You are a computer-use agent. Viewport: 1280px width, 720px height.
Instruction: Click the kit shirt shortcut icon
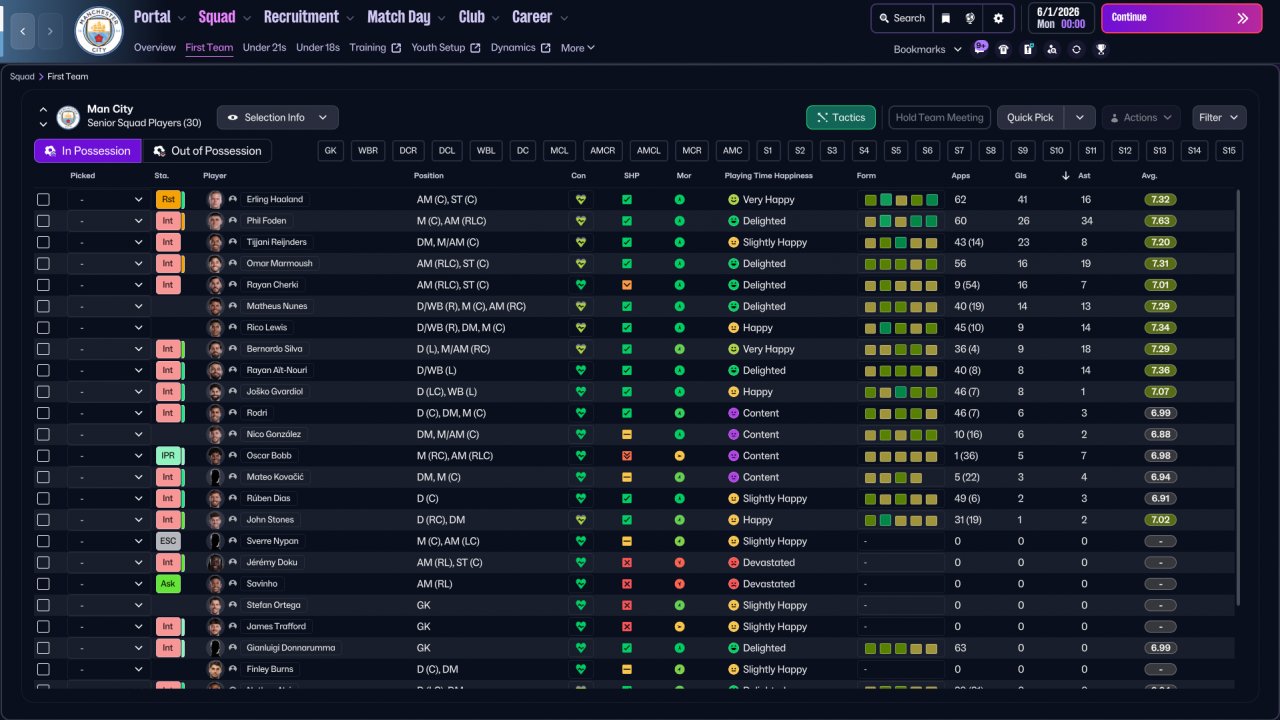[x=1004, y=49]
